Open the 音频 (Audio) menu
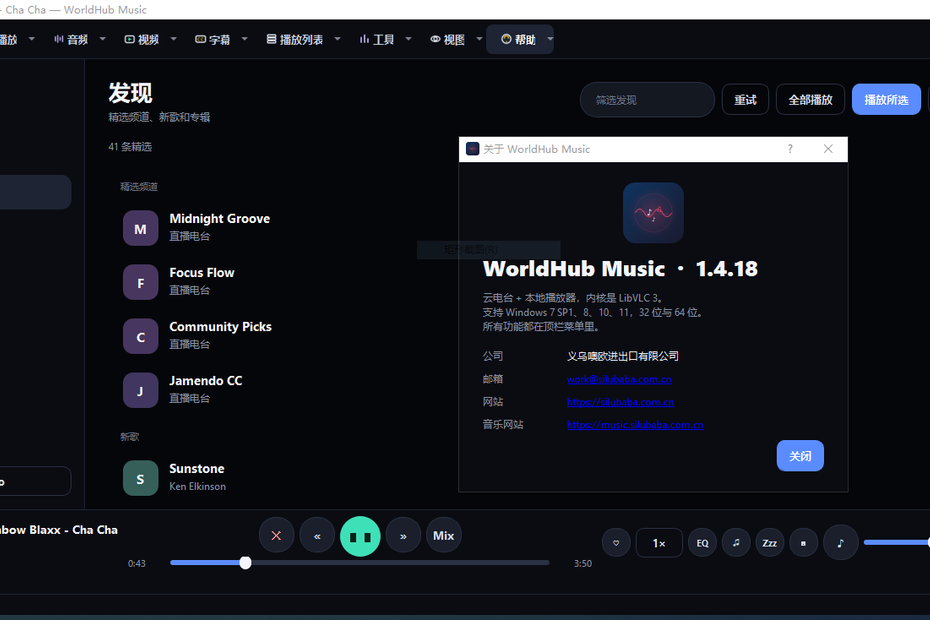Image resolution: width=930 pixels, height=620 pixels. coord(71,40)
